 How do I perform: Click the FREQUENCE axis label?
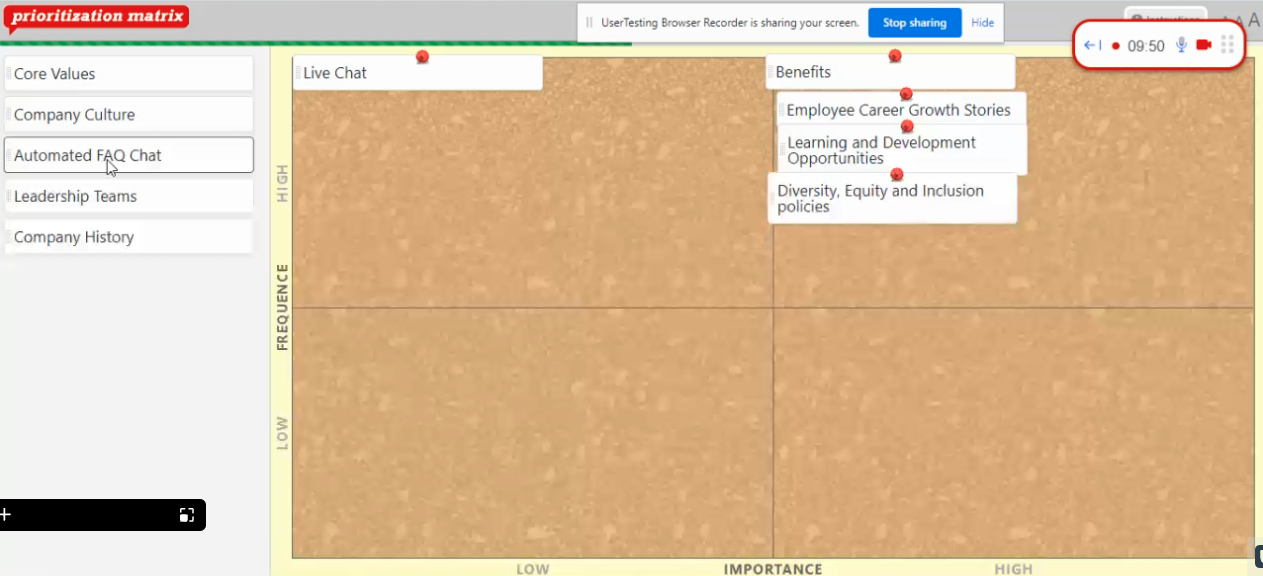pos(282,306)
